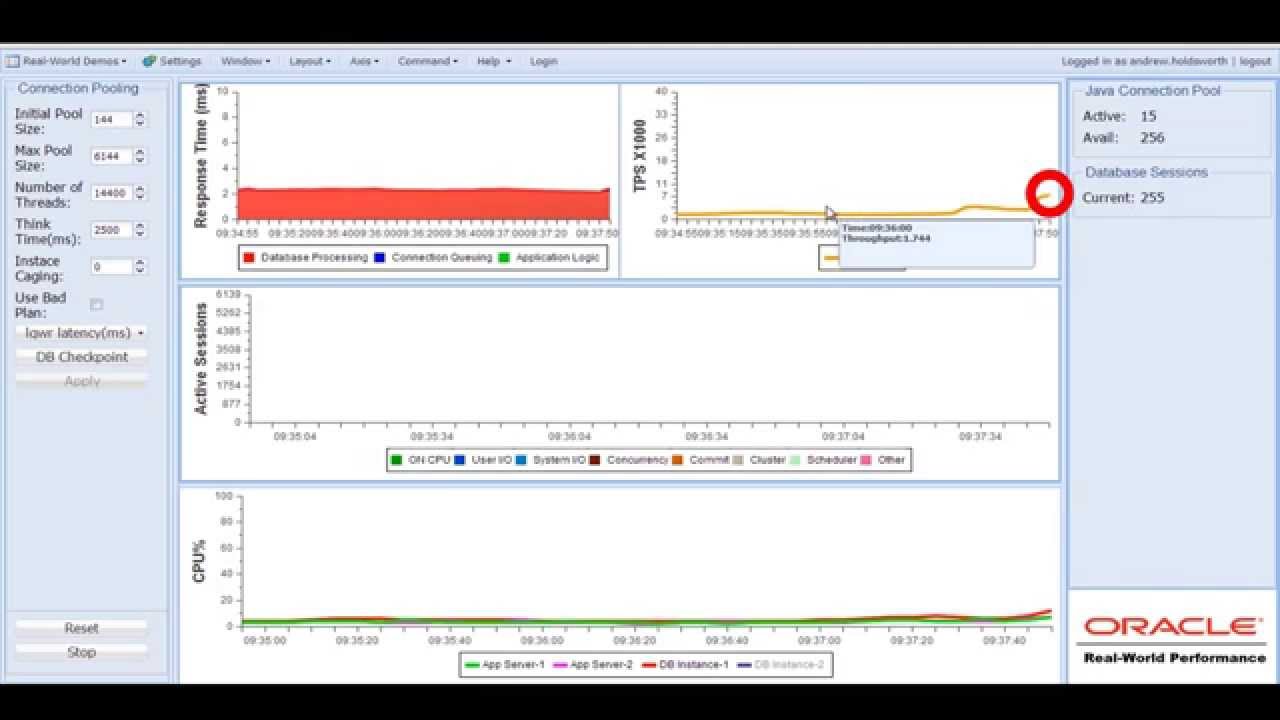This screenshot has height=720, width=1280.
Task: Toggle Scheduler legend swatch
Action: coord(795,460)
